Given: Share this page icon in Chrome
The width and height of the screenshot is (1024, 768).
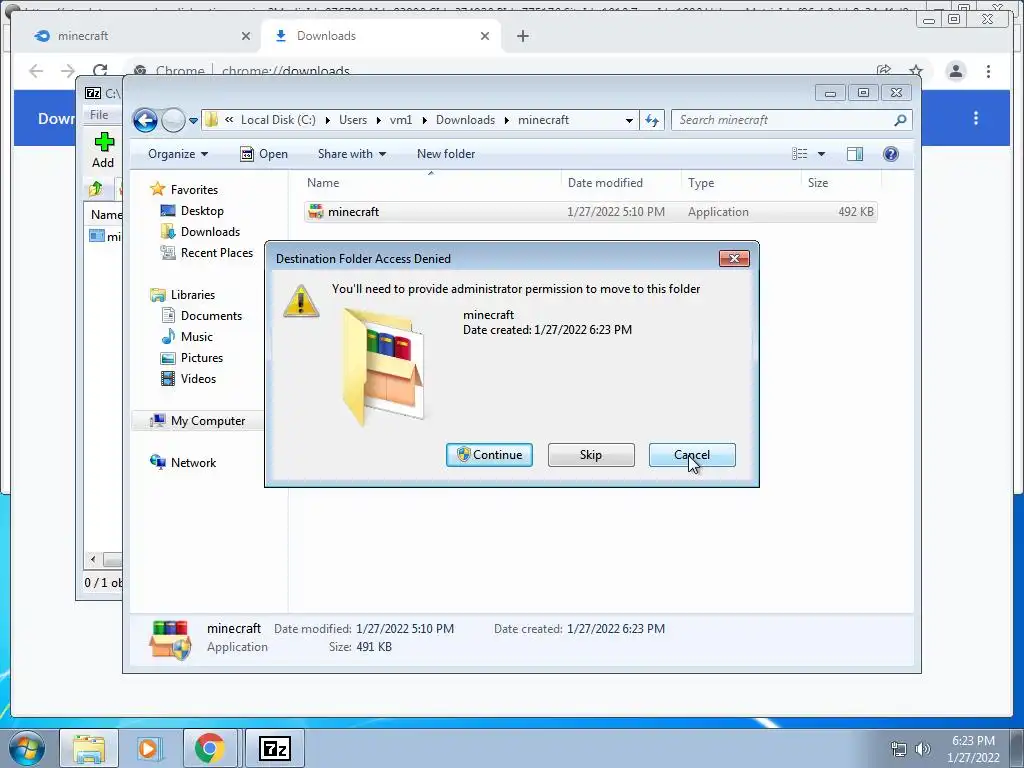Looking at the screenshot, I should pos(884,71).
